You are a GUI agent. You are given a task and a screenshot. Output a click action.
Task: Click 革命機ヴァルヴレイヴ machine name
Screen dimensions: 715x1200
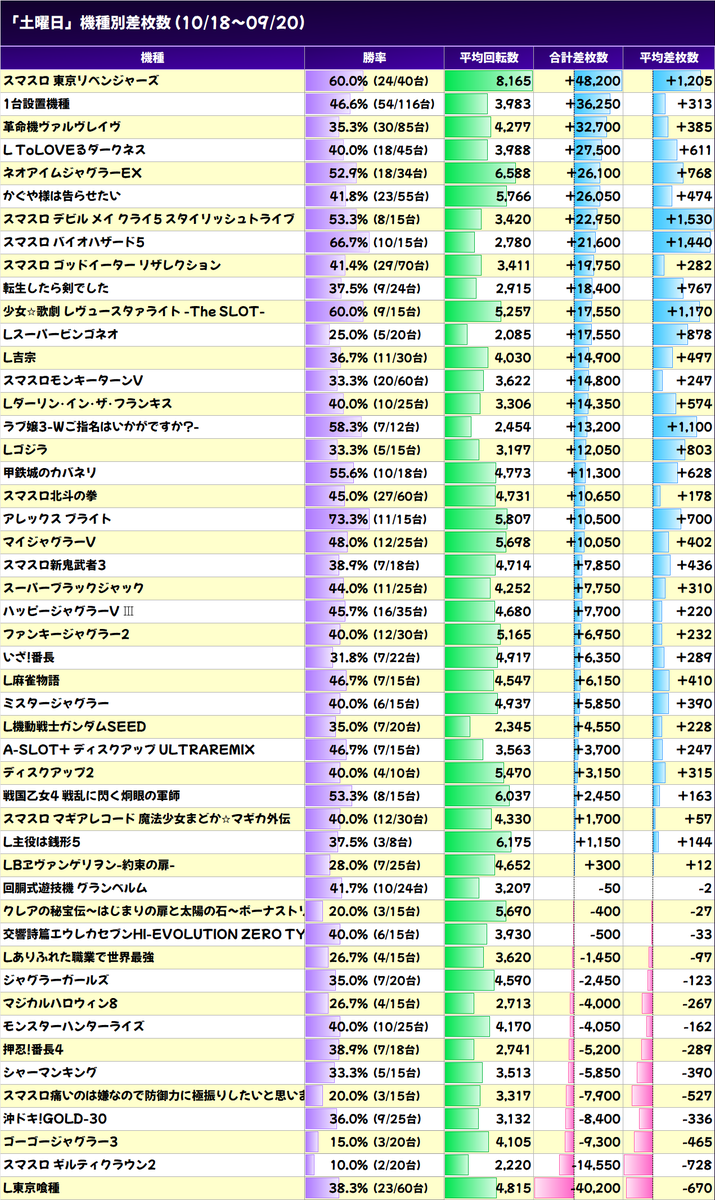coord(62,126)
